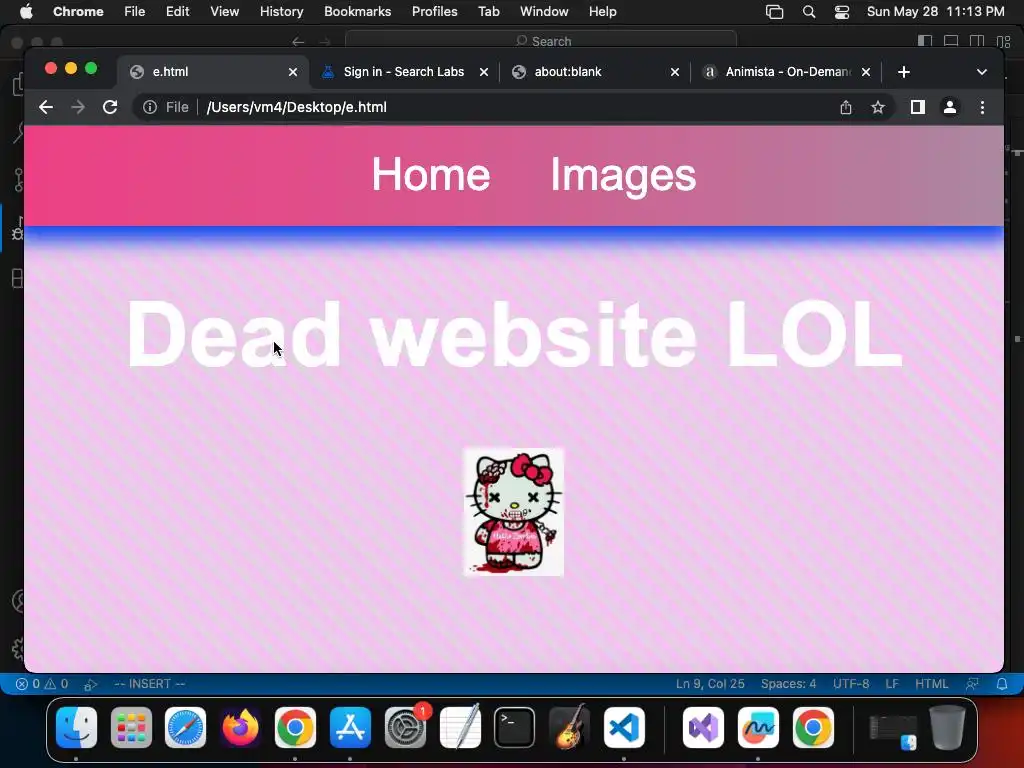Close the Animista tab
1024x768 pixels.
tap(866, 72)
